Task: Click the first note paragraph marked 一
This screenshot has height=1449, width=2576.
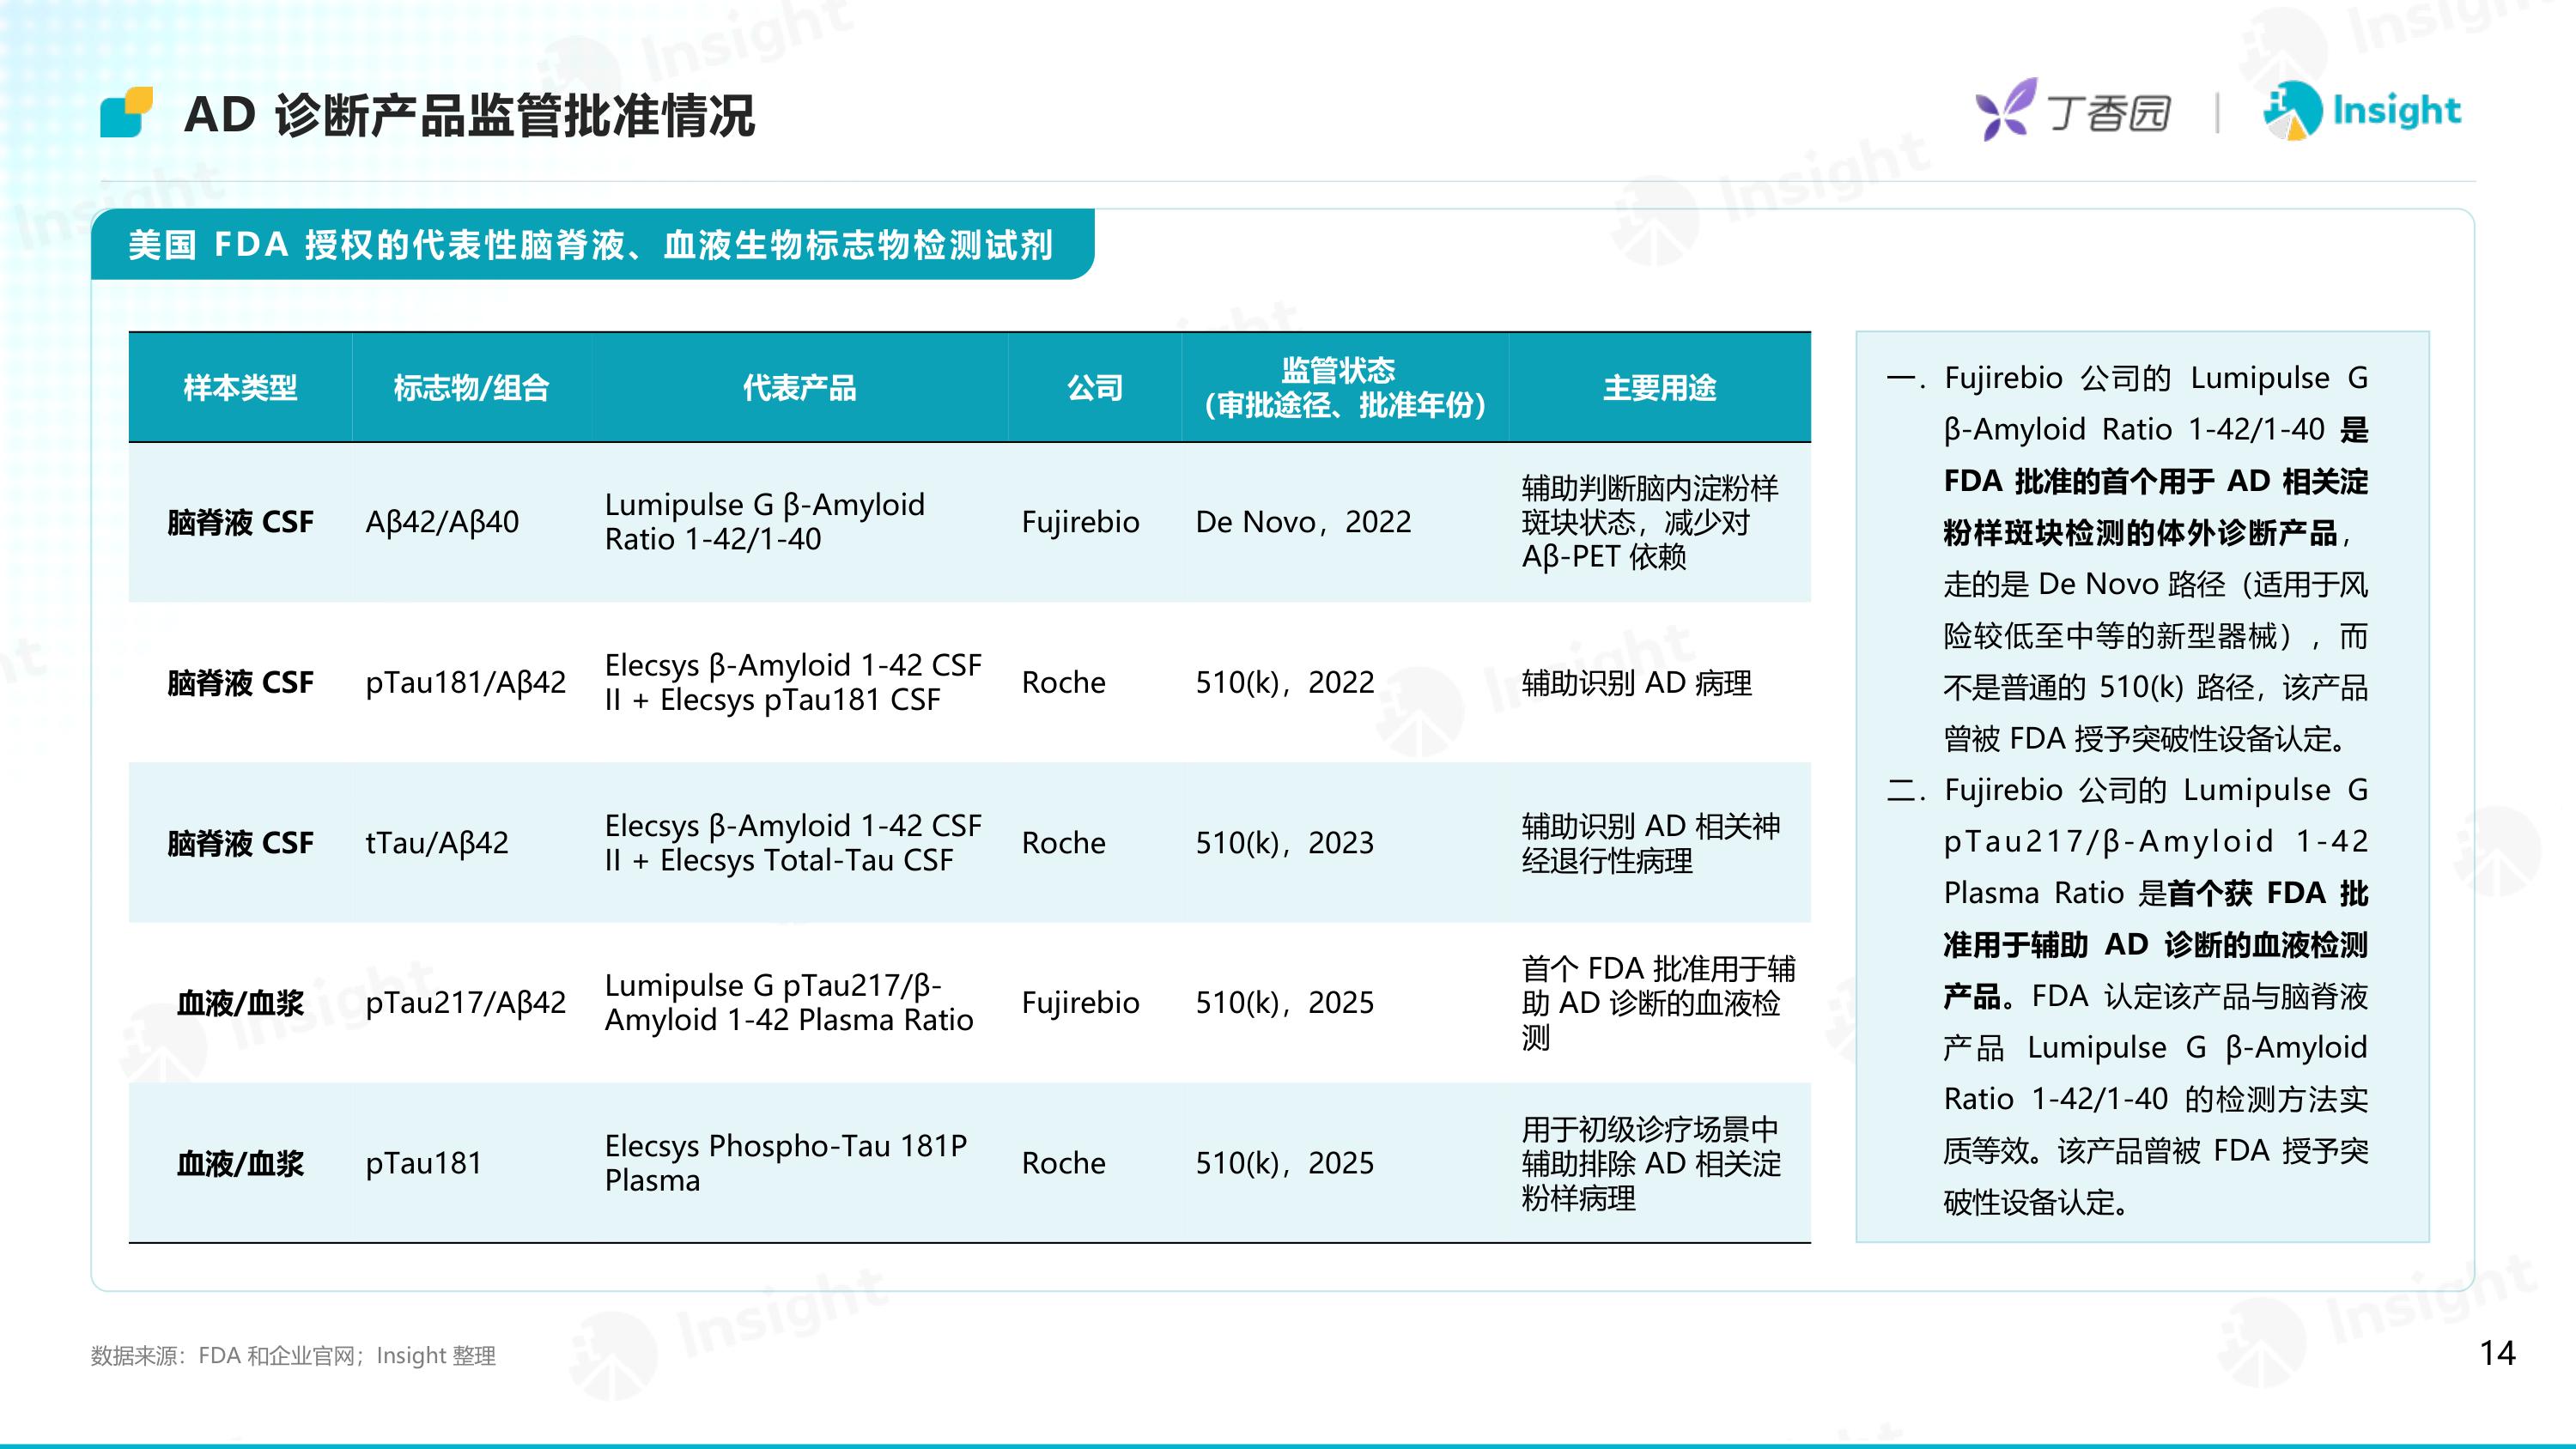Action: point(2127,558)
